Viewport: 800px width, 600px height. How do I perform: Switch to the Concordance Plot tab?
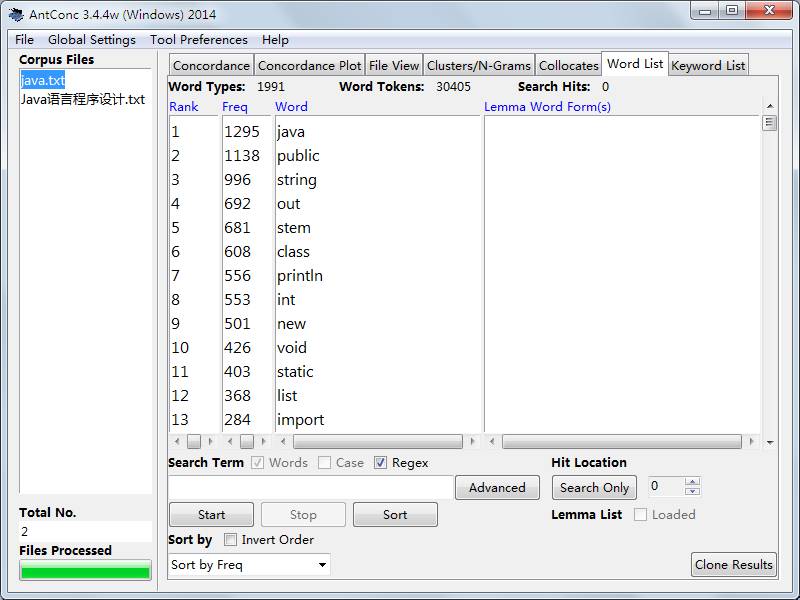[310, 65]
